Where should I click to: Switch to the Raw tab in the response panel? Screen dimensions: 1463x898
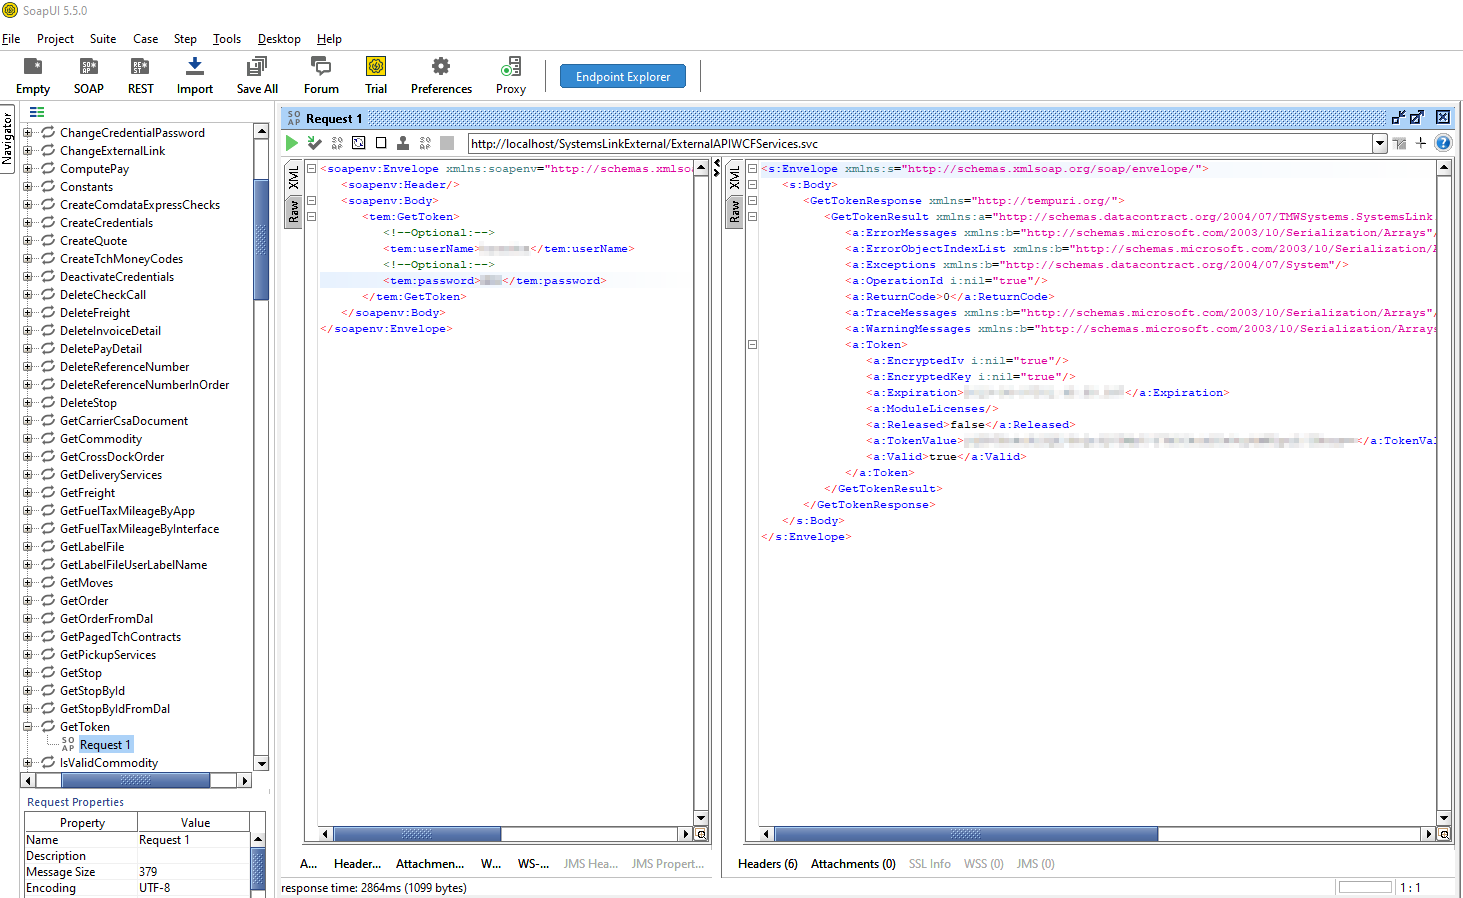(x=735, y=211)
